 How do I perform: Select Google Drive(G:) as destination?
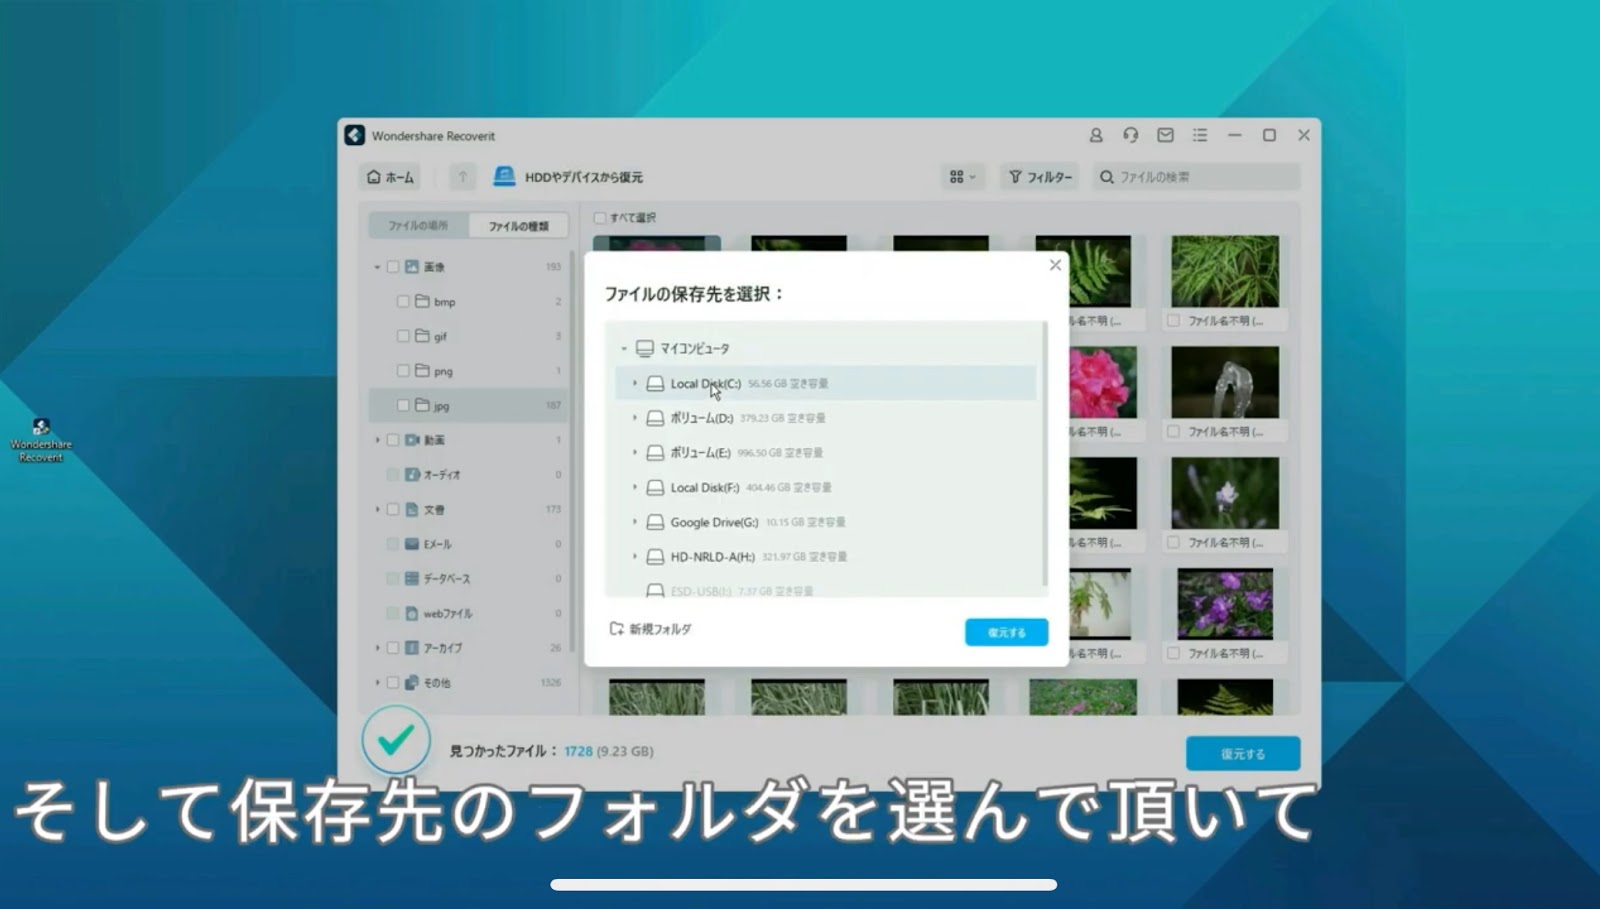pyautogui.click(x=825, y=522)
